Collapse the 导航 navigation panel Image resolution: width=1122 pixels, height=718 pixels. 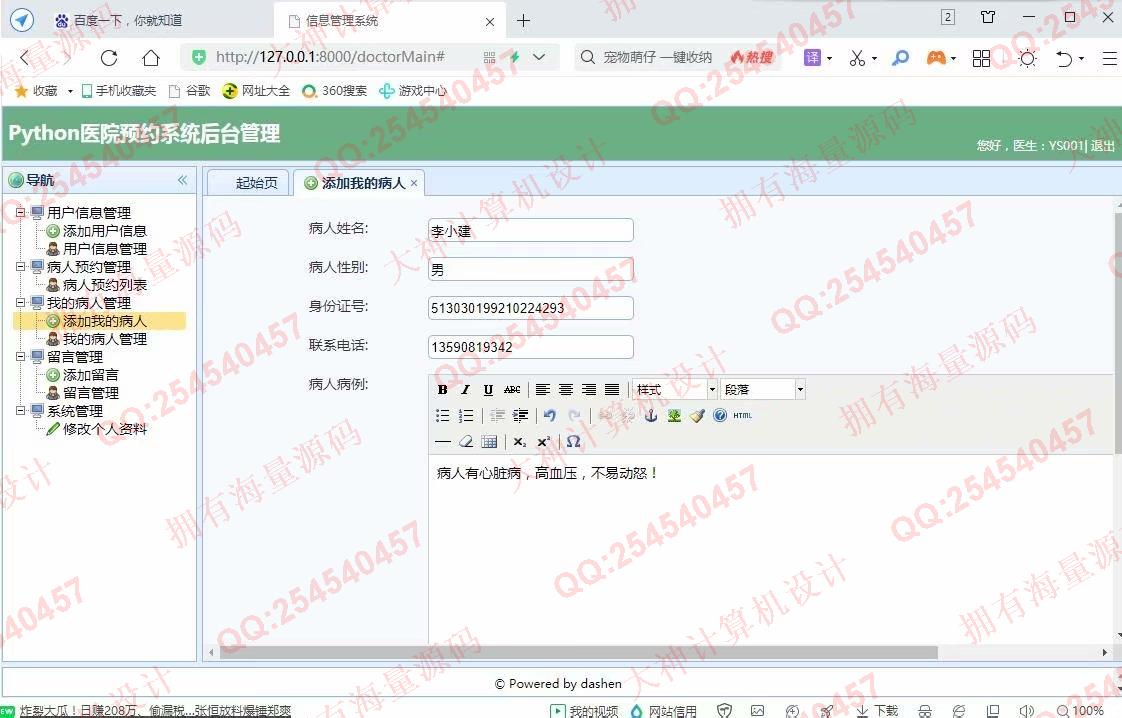point(182,180)
